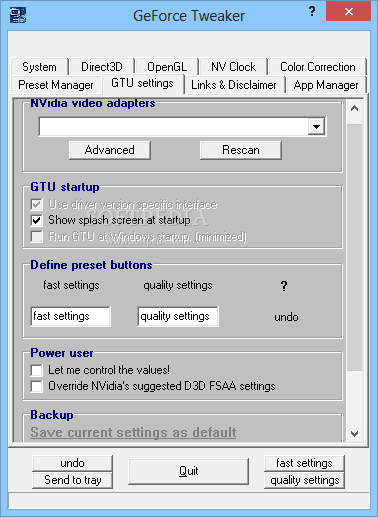Open the Direct3D tab
Image resolution: width=378 pixels, height=517 pixels.
(x=102, y=67)
